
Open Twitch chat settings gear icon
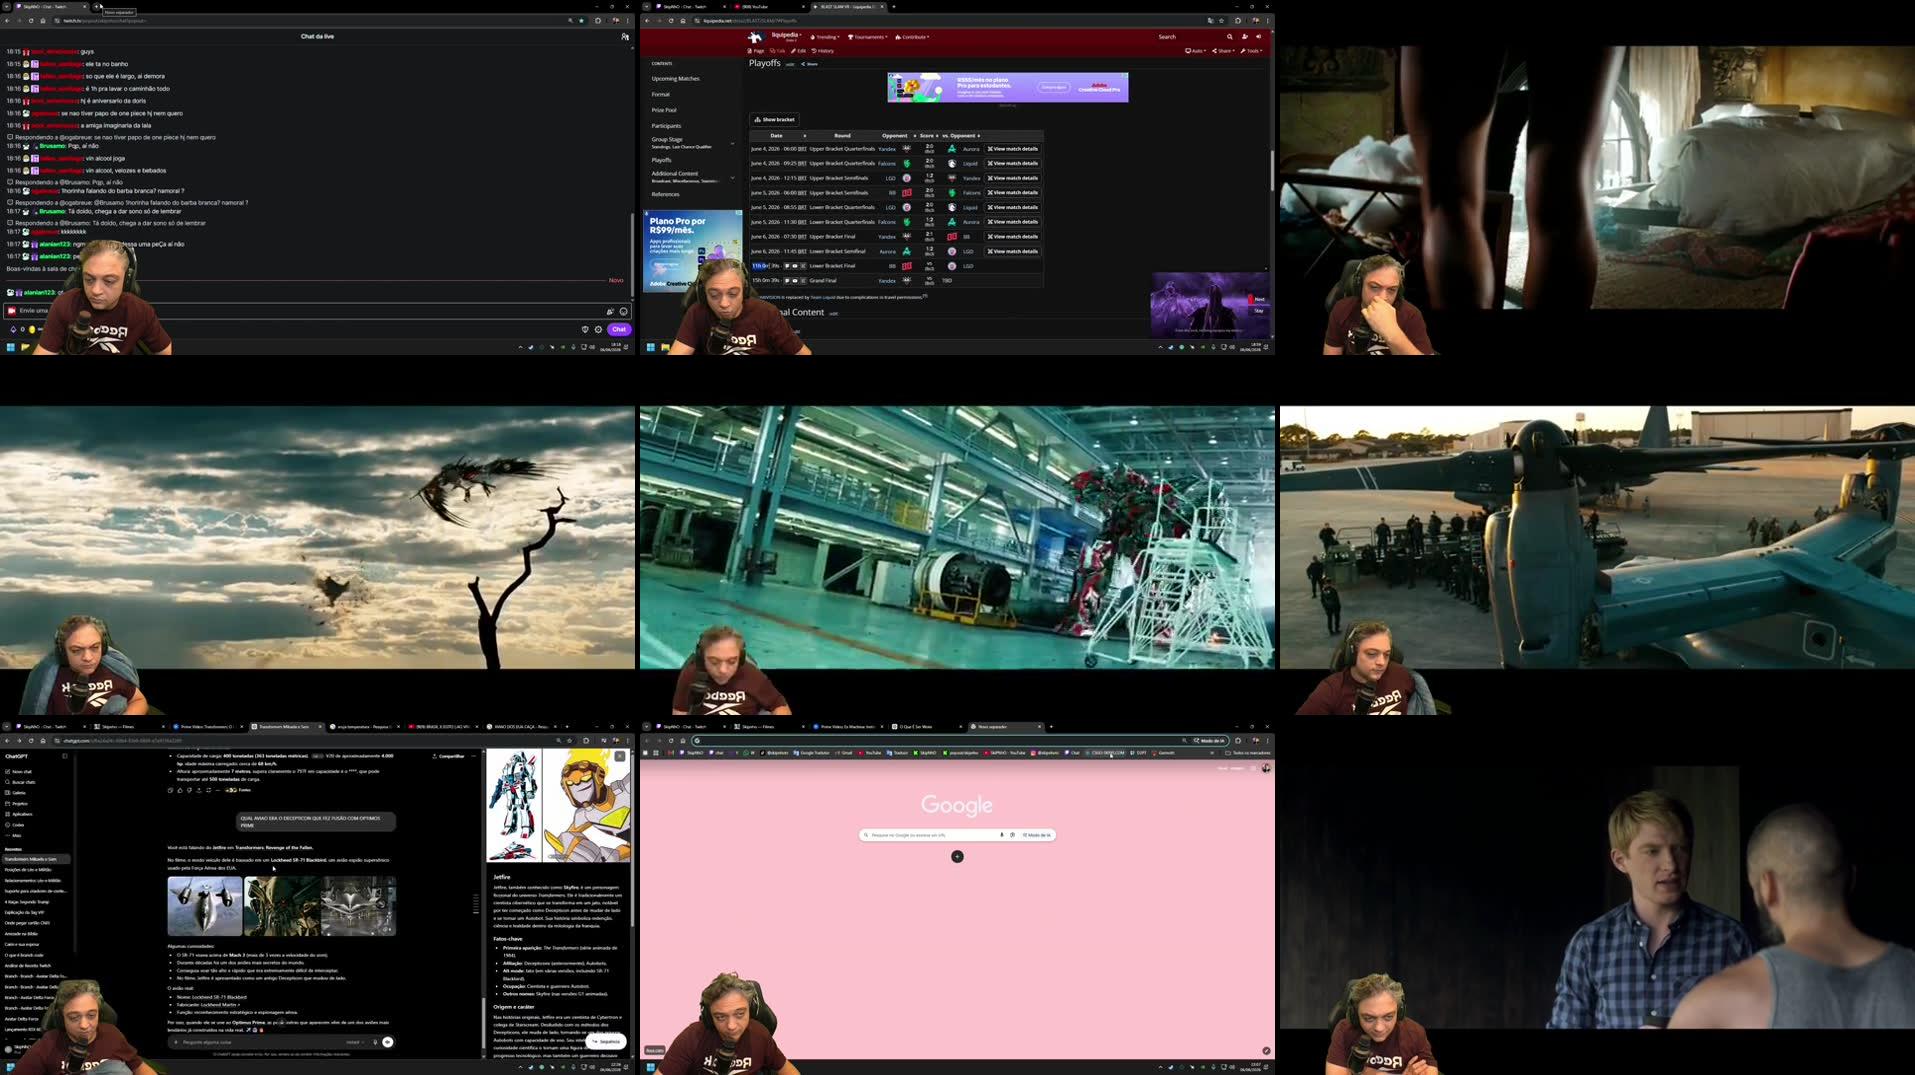tap(599, 329)
